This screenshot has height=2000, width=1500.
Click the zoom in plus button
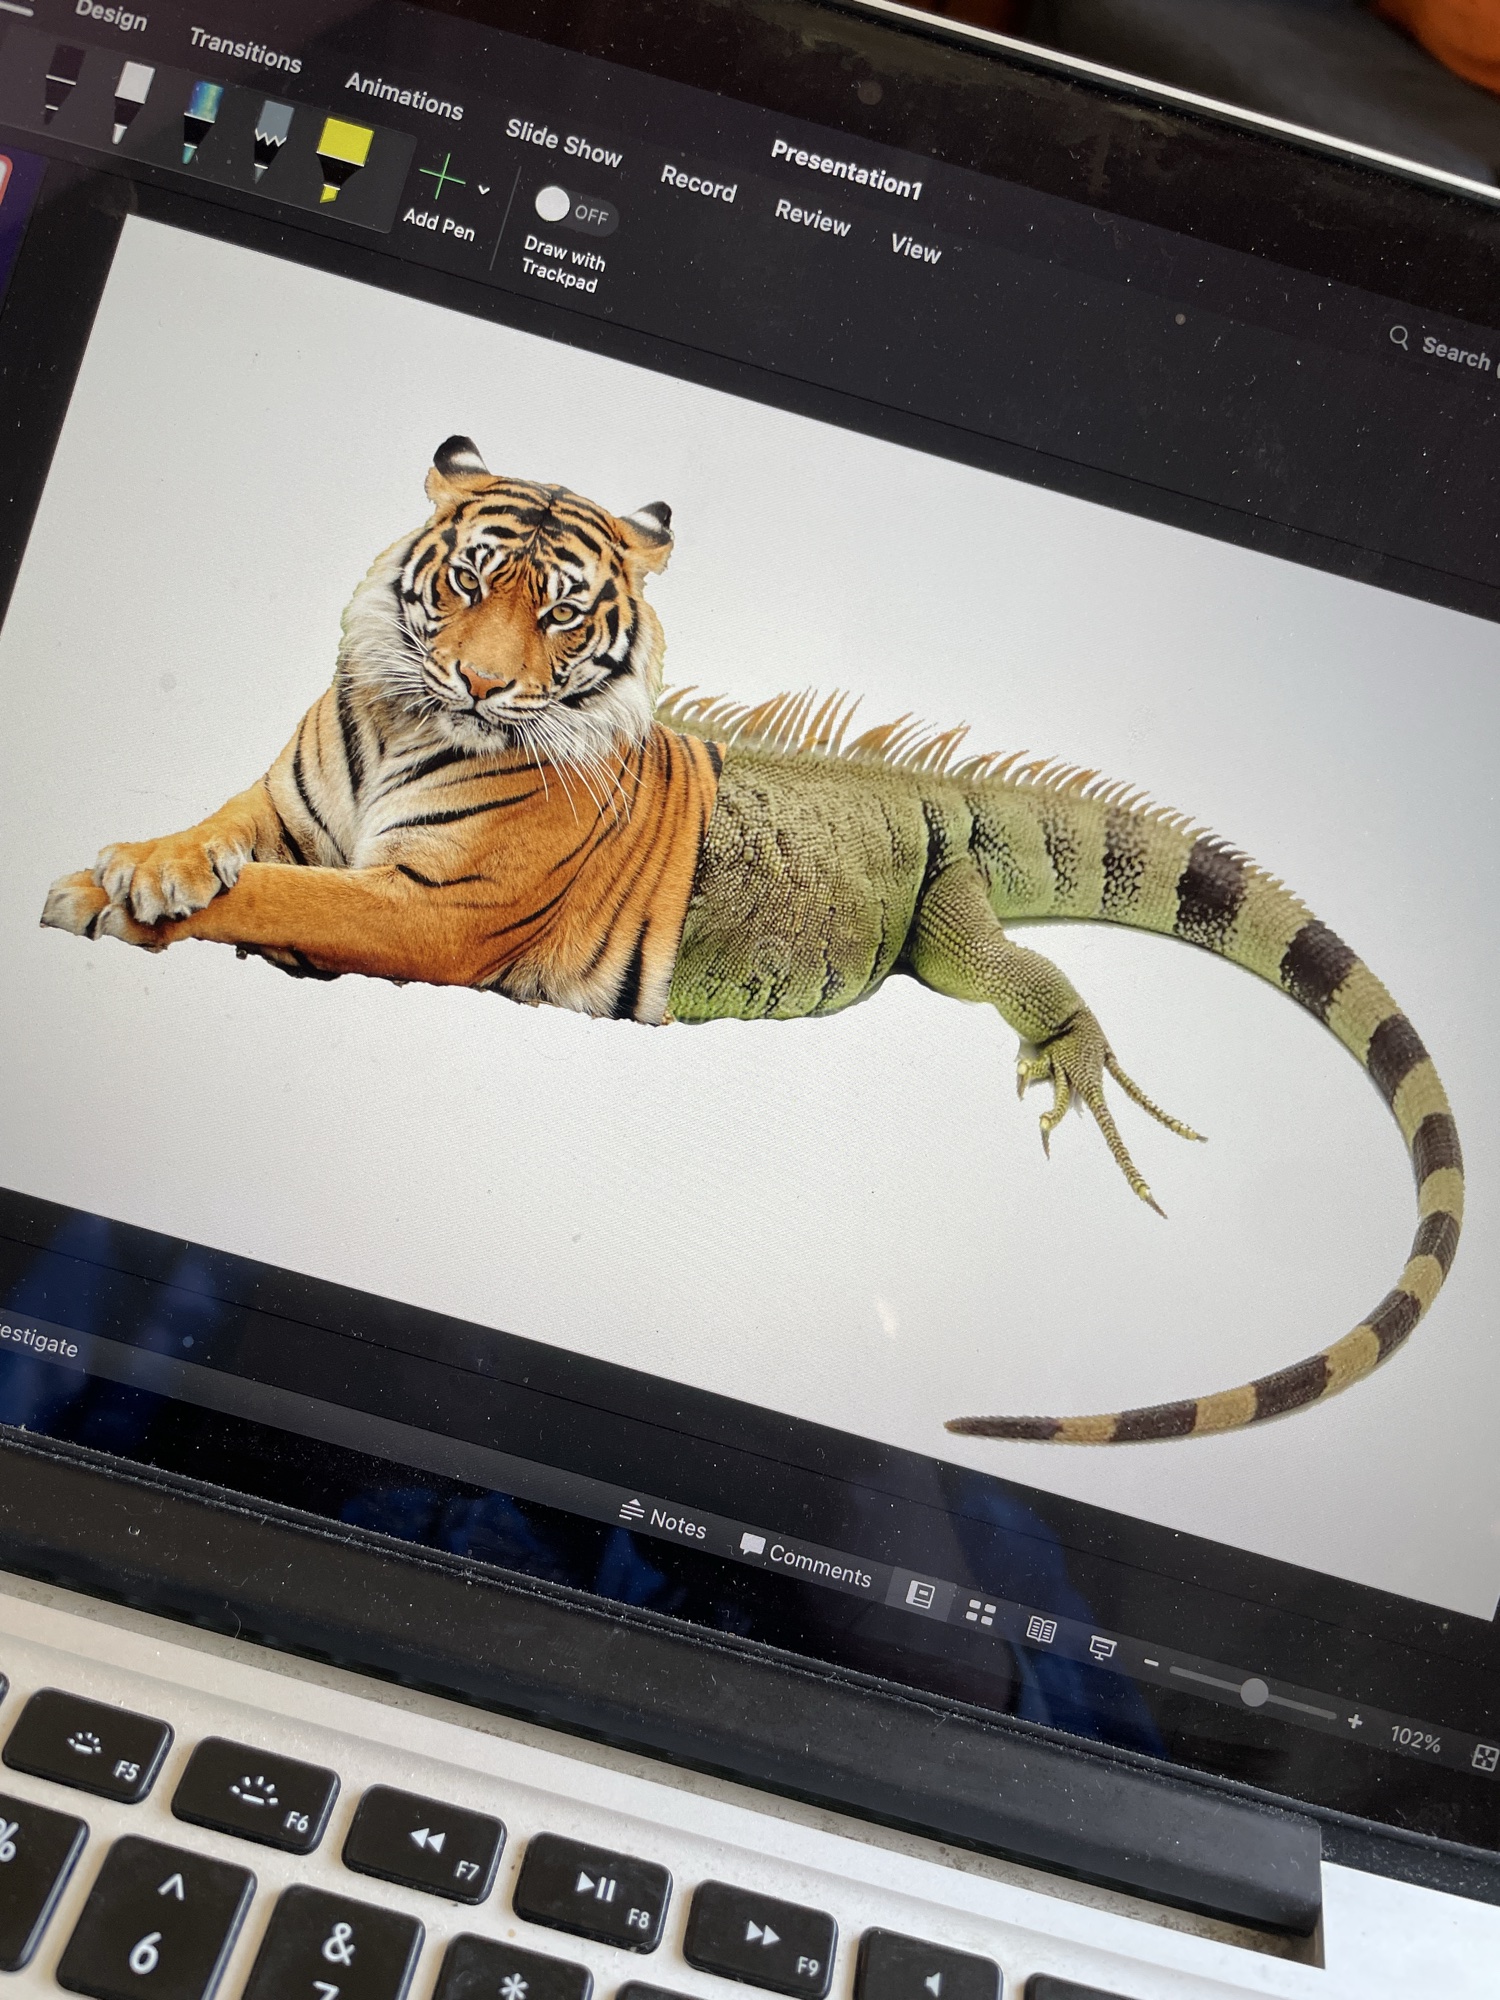(1355, 1721)
